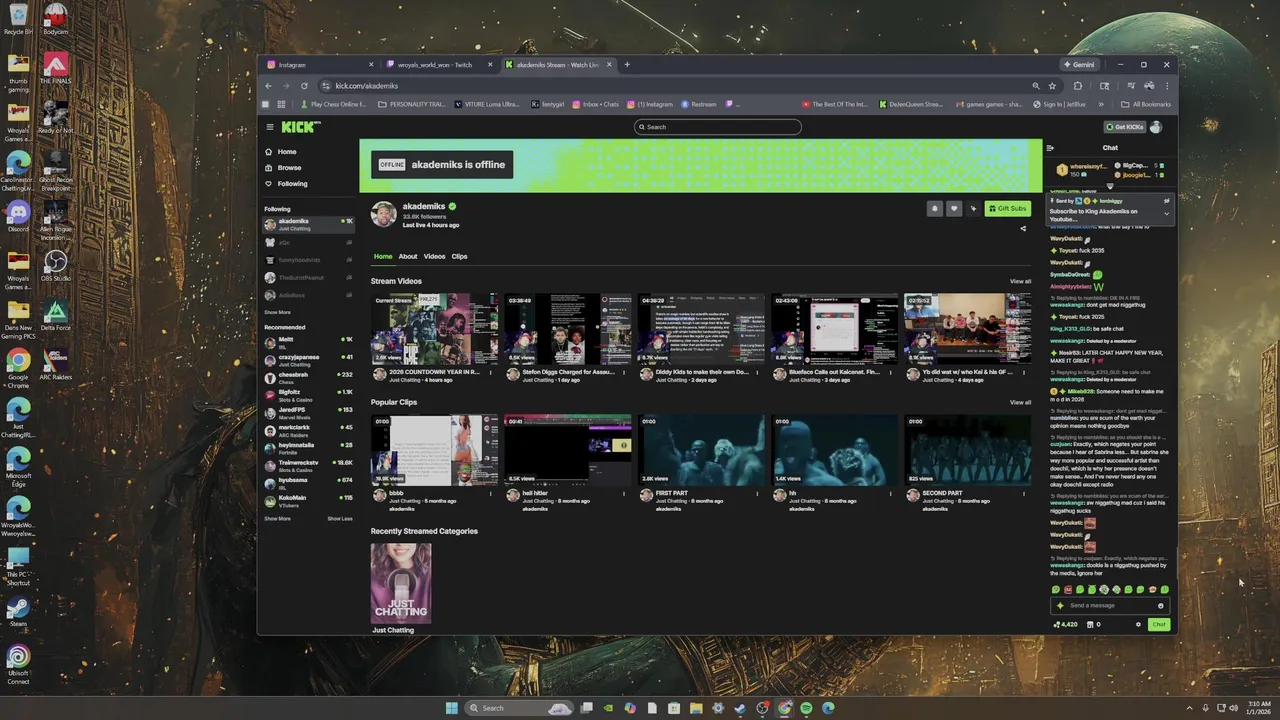
Task: Switch to wroyals_world_won Twitch tab
Action: [x=438, y=65]
